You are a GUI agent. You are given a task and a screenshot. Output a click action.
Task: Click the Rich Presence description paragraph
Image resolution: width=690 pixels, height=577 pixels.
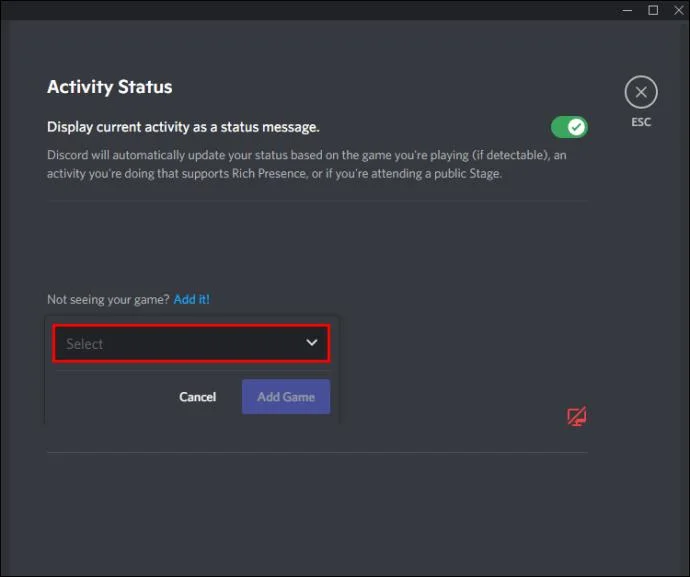click(307, 164)
